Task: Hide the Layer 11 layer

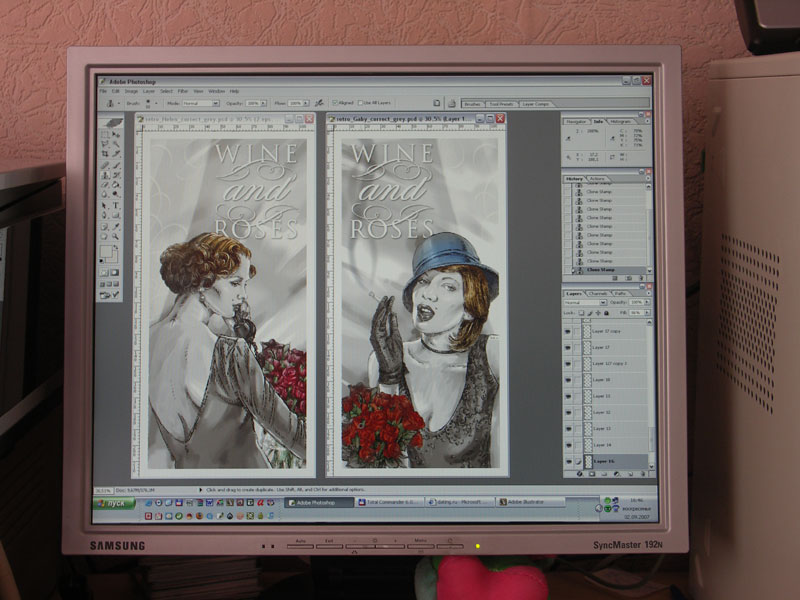Action: coord(568,396)
